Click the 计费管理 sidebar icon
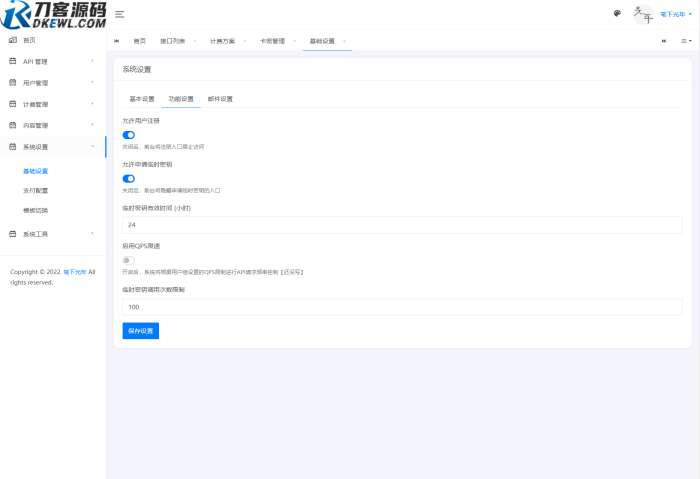 pos(13,104)
